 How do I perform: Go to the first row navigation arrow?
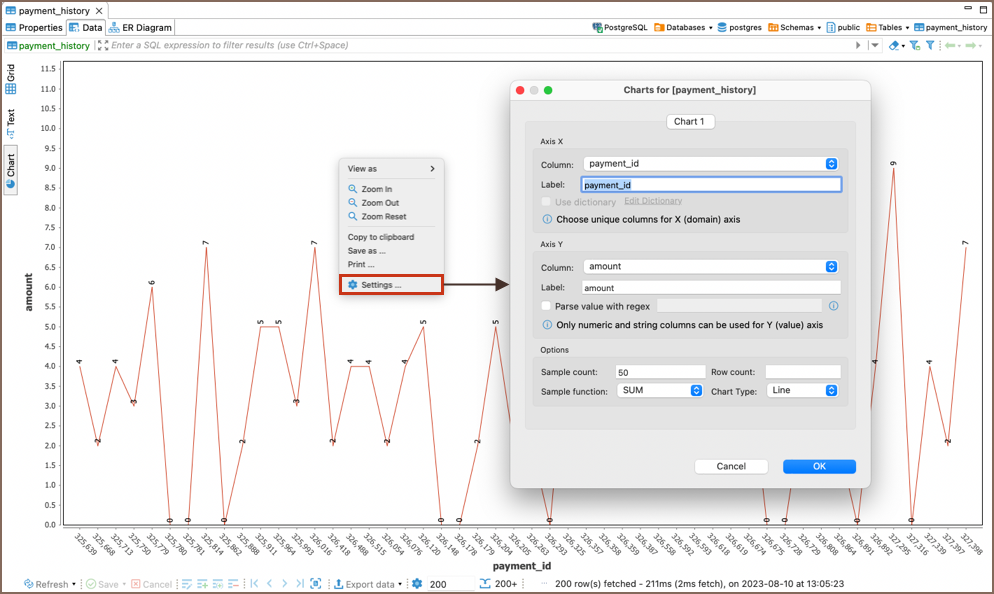[x=254, y=584]
